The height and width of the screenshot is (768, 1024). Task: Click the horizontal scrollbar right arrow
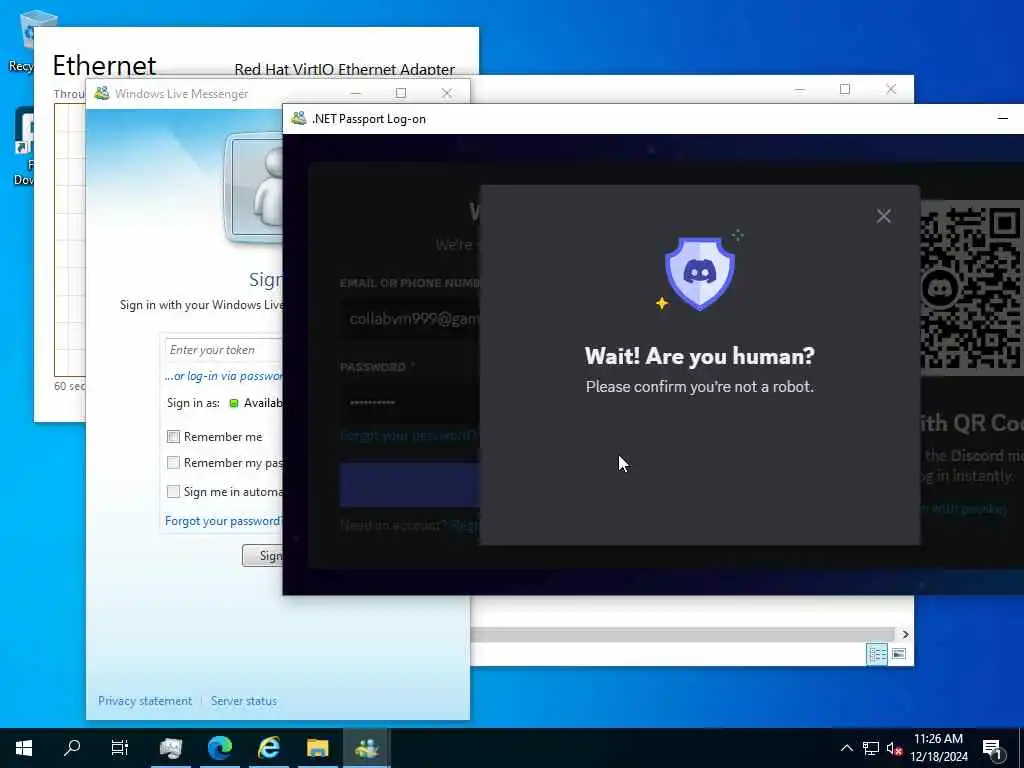tap(905, 634)
